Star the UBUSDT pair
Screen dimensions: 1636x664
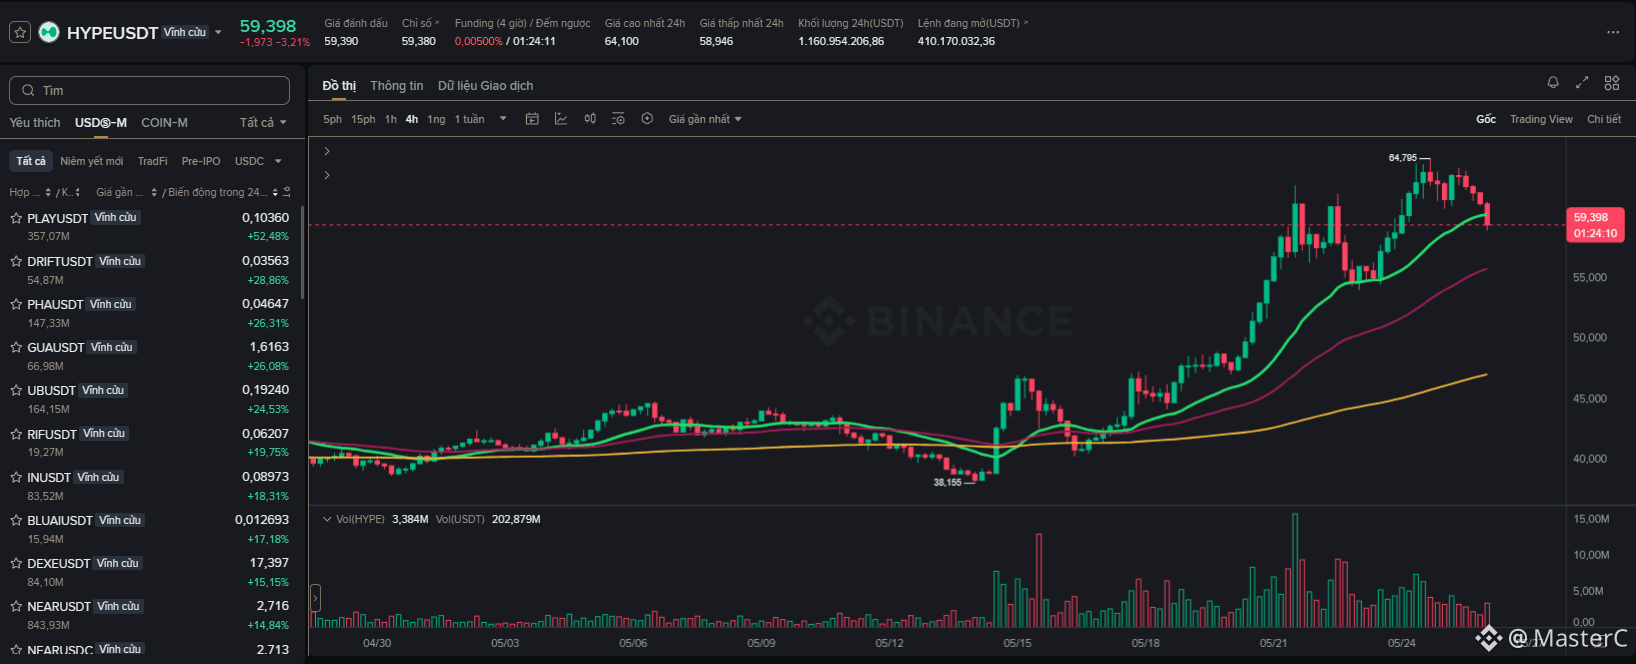pos(16,390)
